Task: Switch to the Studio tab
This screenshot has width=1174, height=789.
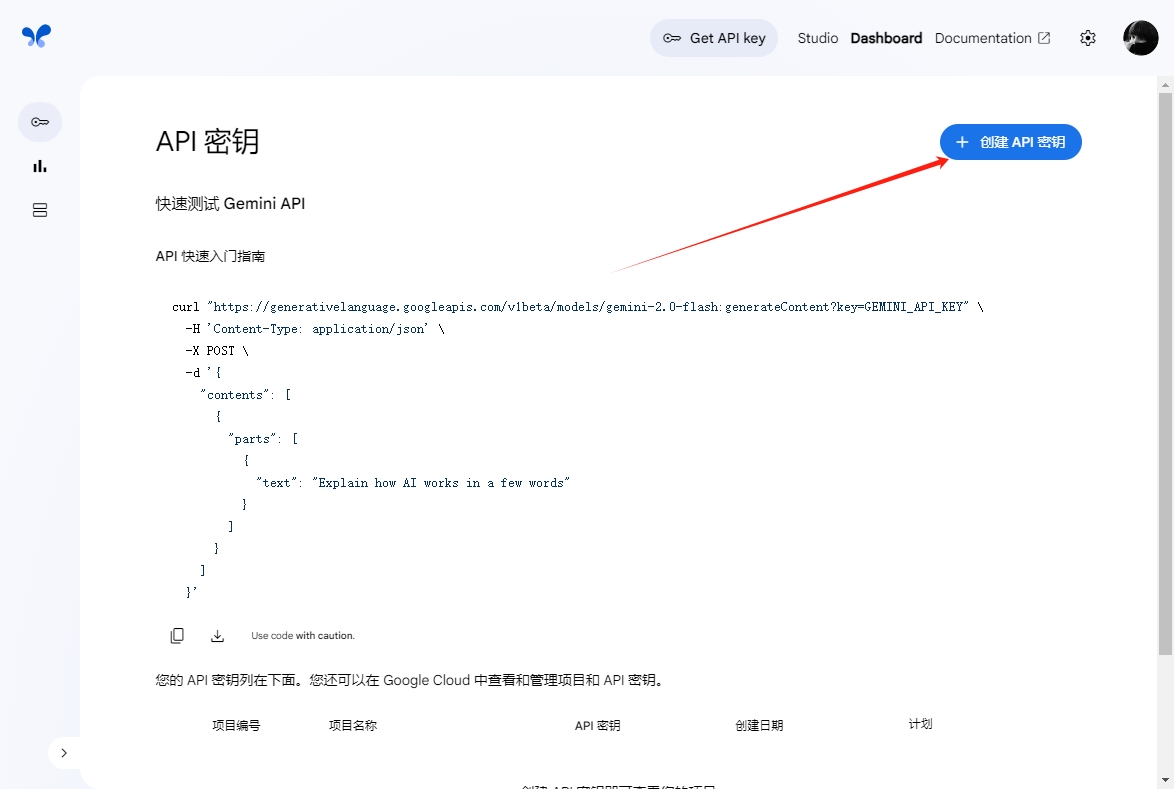Action: point(818,38)
